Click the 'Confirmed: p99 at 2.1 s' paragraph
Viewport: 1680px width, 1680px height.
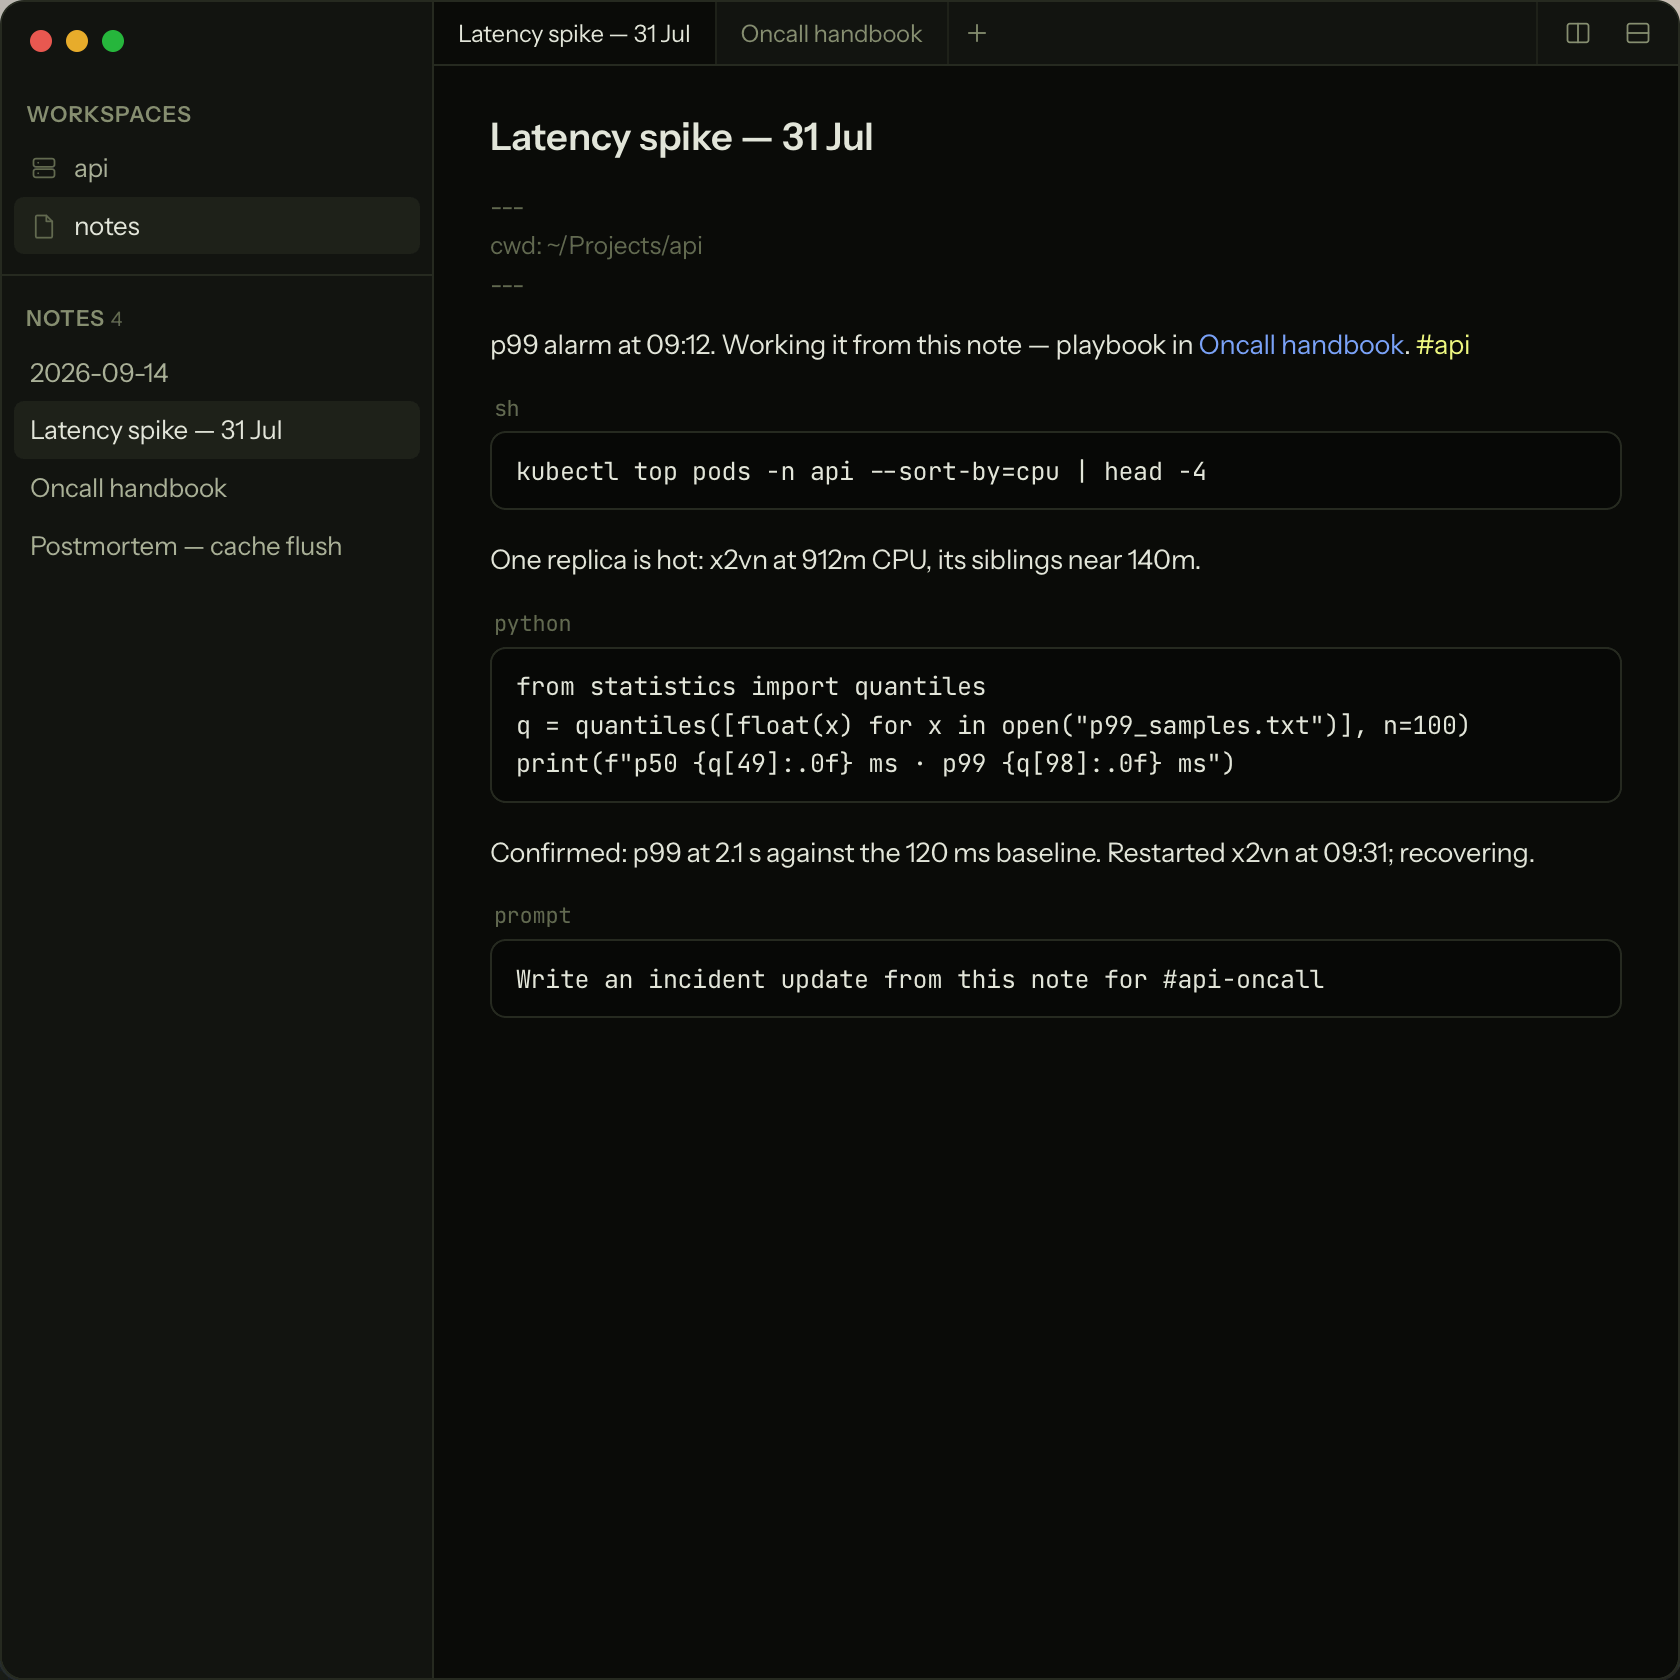1012,853
